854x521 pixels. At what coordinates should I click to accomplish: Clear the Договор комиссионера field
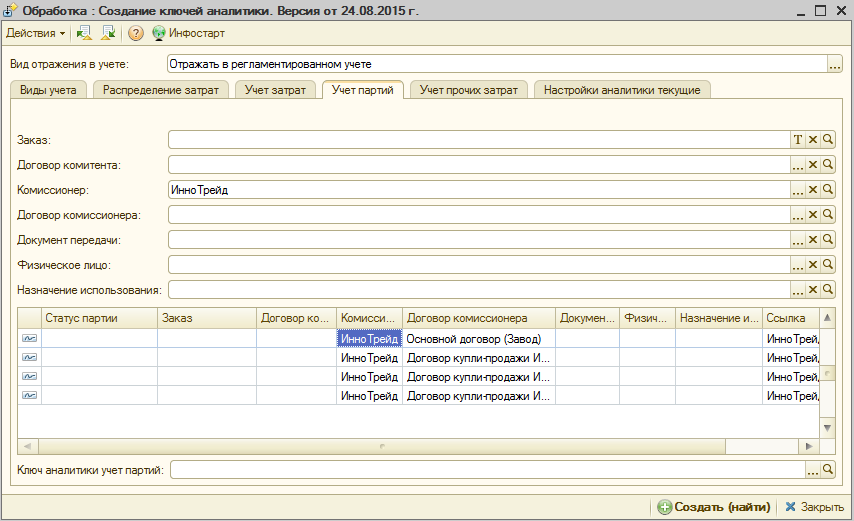tap(813, 215)
